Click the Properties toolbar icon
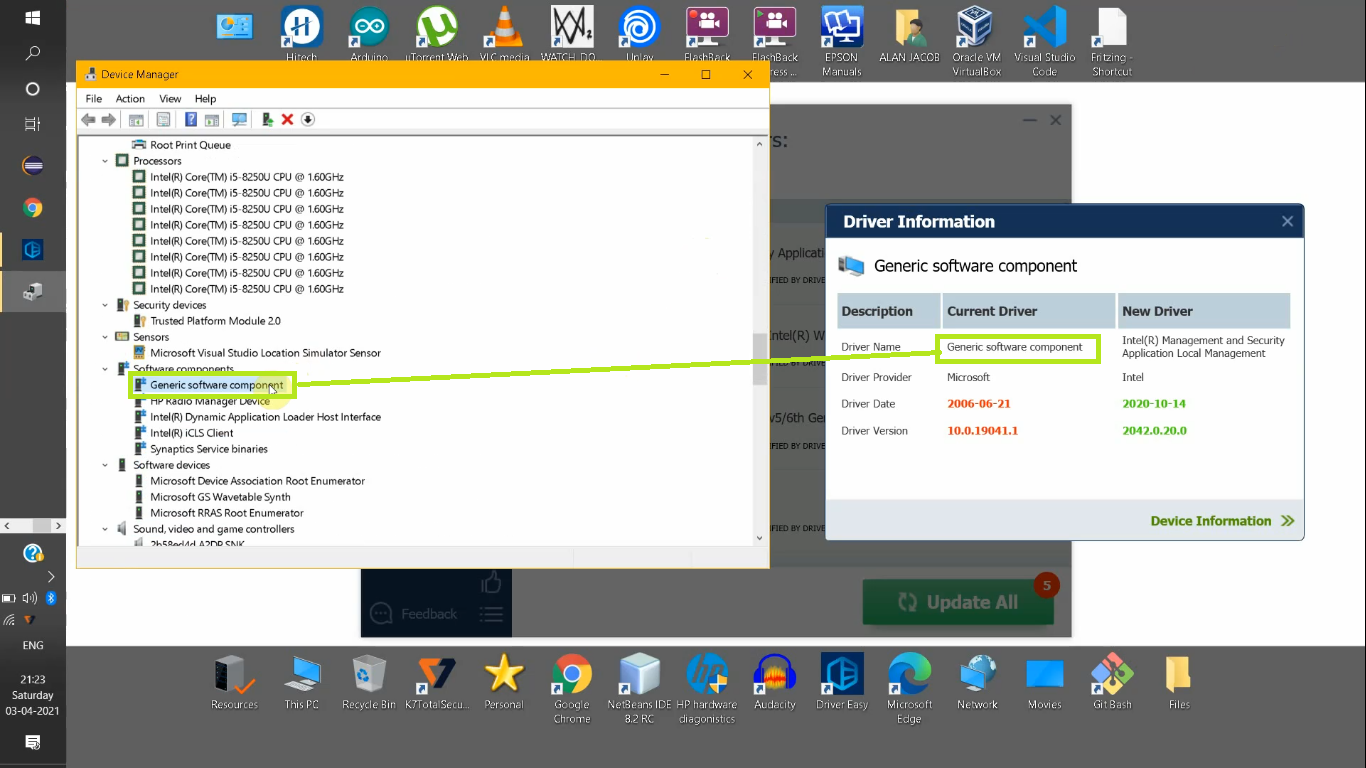The image size is (1366, 768). (163, 119)
